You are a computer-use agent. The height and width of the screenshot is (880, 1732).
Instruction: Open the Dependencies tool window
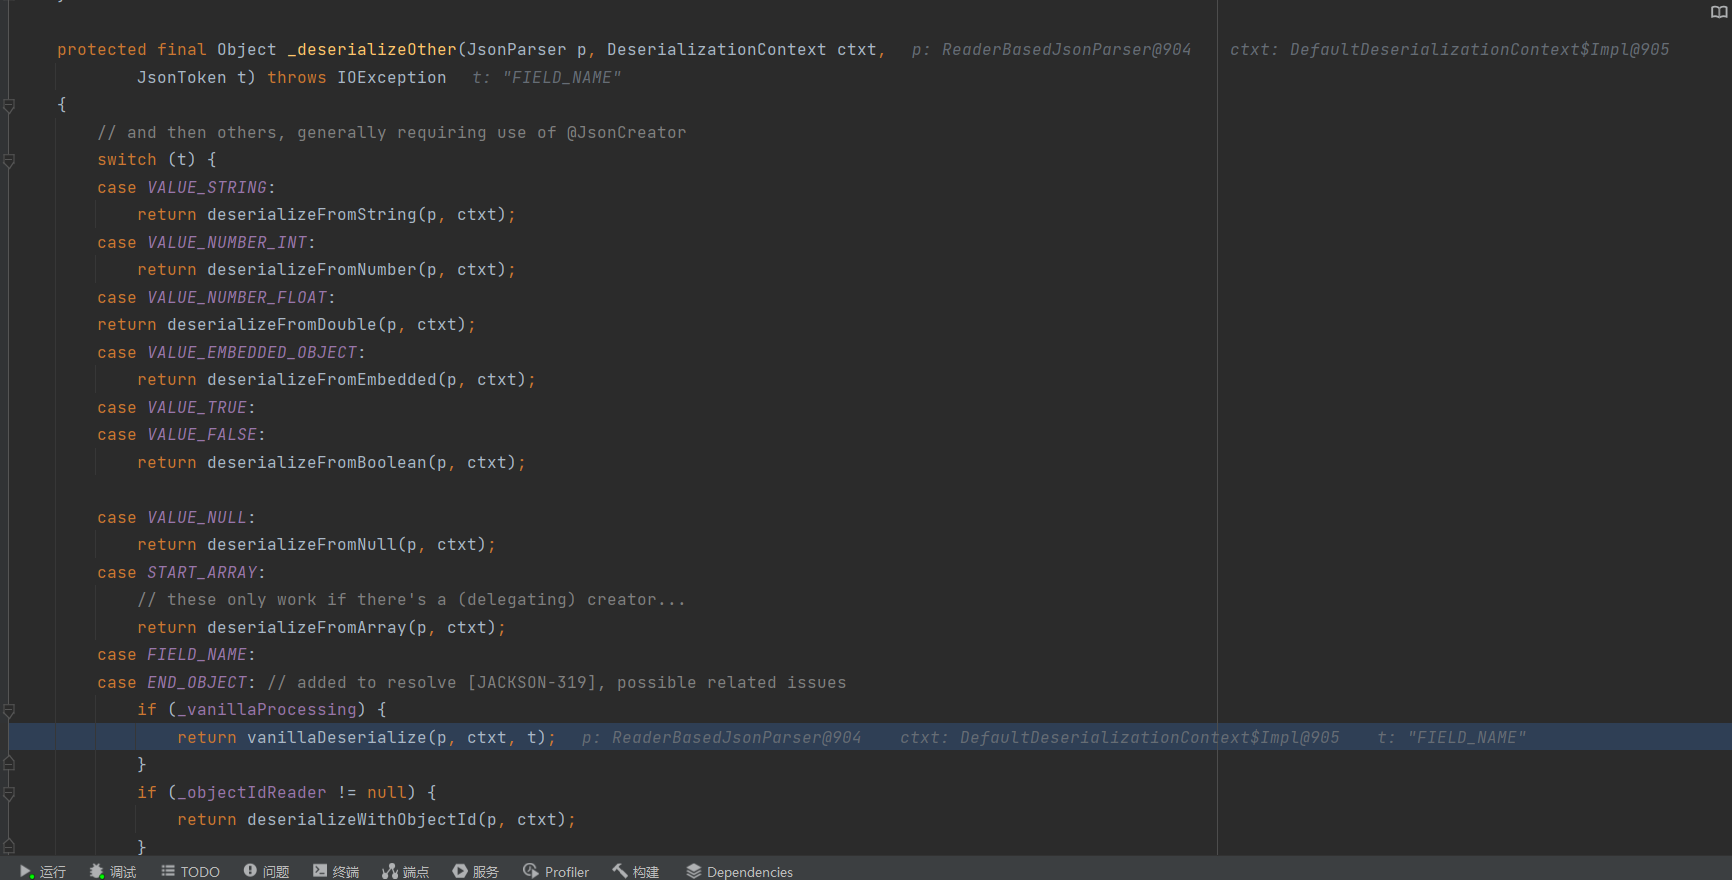[739, 871]
